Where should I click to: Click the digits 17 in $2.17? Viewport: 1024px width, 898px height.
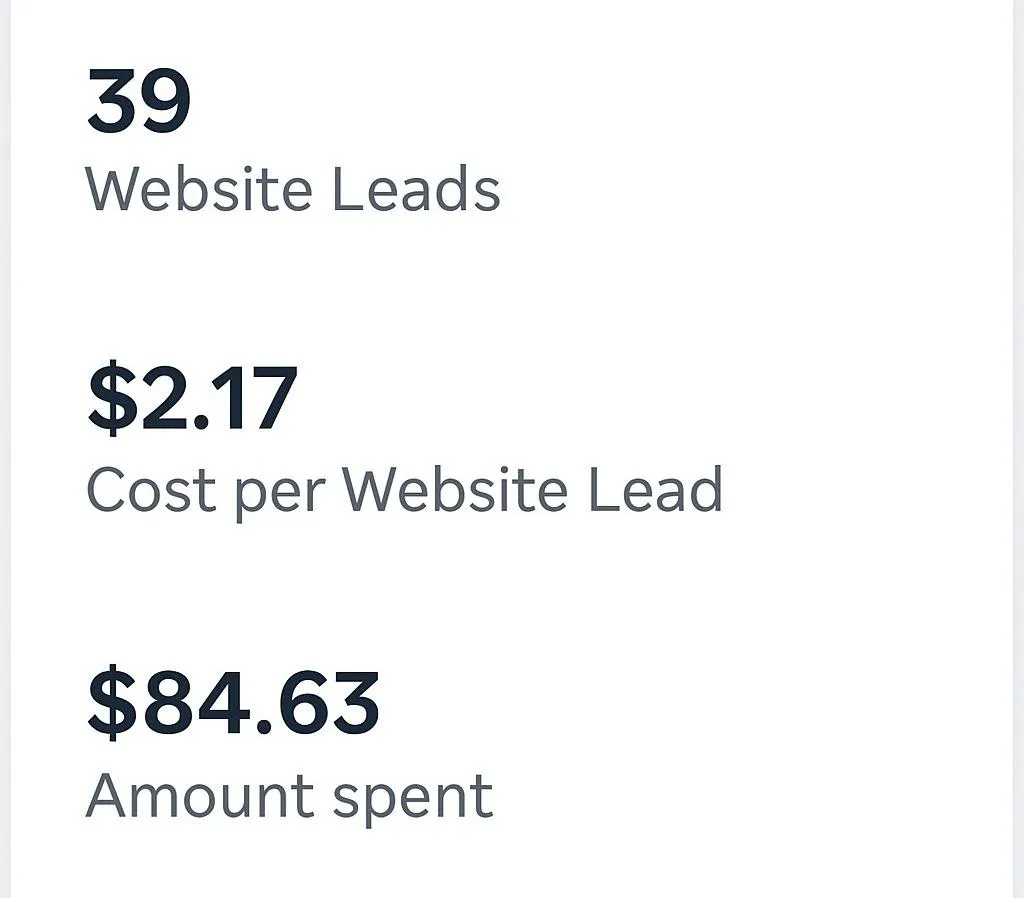tap(258, 398)
